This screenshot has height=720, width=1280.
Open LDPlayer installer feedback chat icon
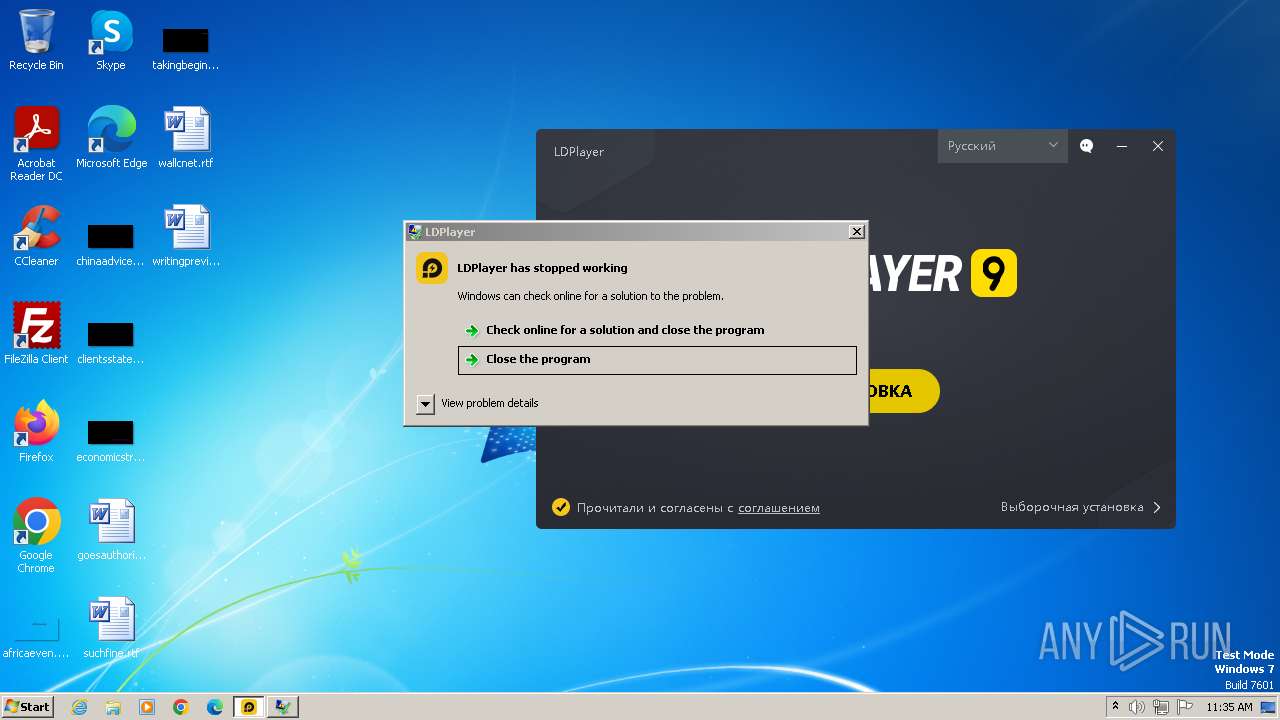click(x=1087, y=146)
